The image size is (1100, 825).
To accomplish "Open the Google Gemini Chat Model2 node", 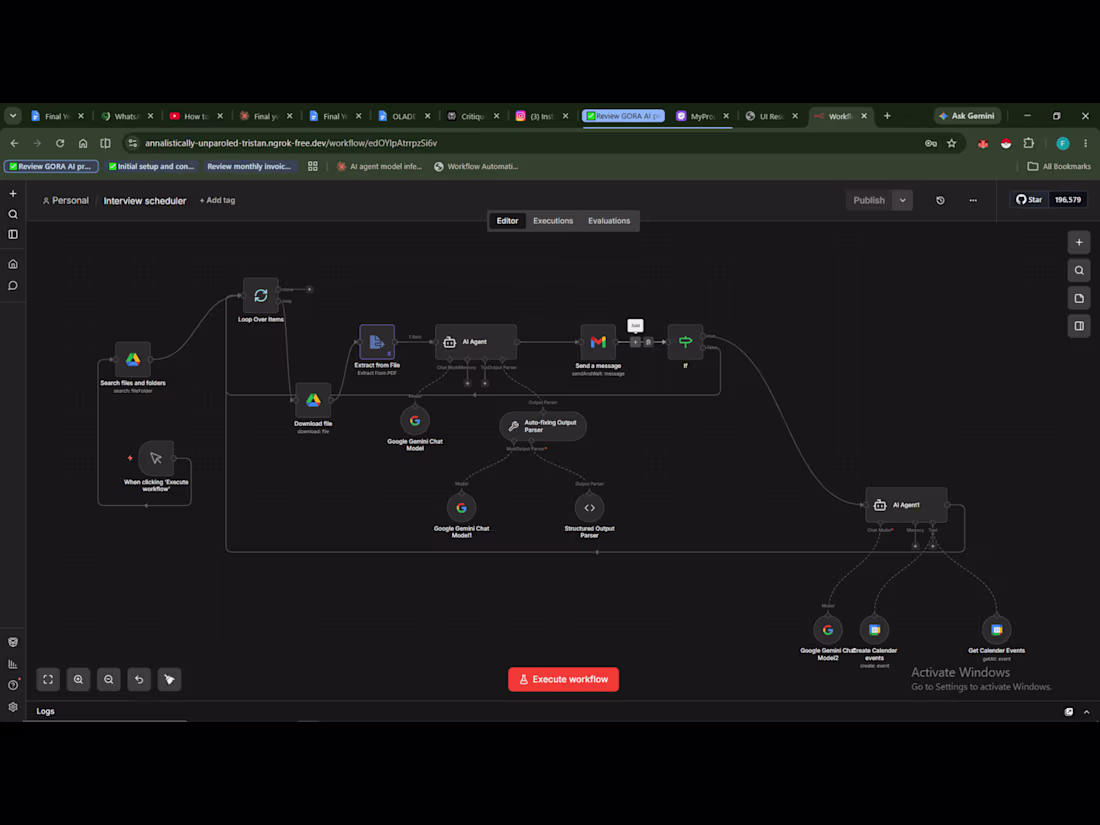I will 828,630.
